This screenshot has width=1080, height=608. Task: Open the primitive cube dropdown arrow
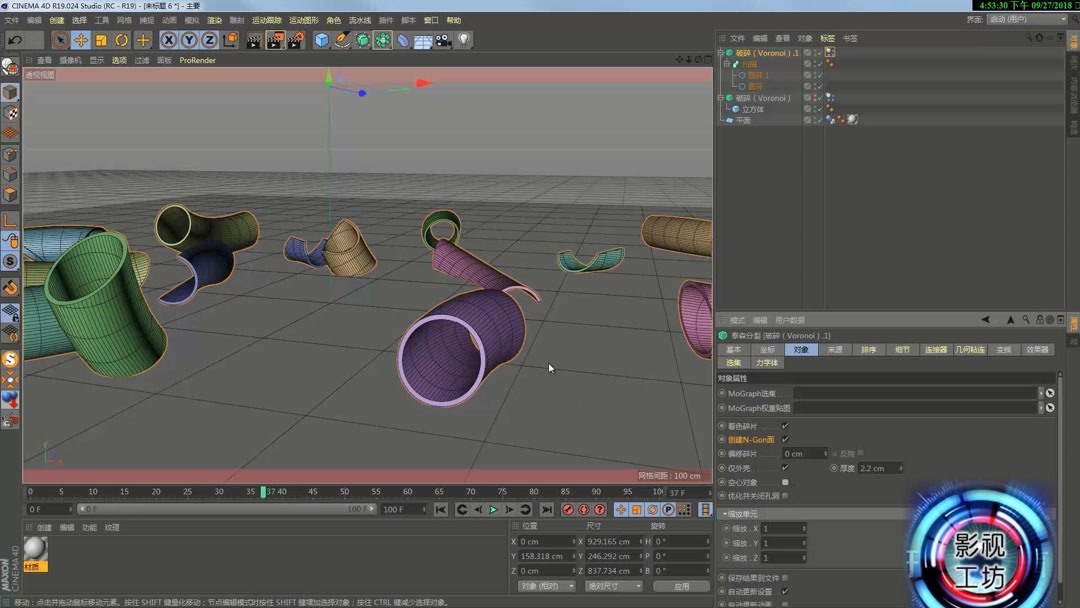pos(330,47)
